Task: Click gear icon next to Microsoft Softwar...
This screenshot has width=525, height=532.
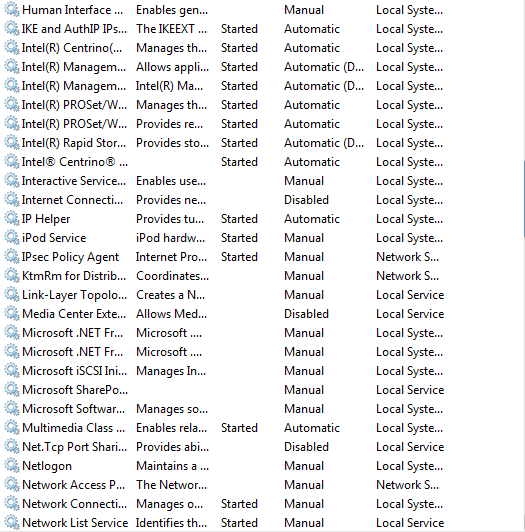Action: (12, 408)
